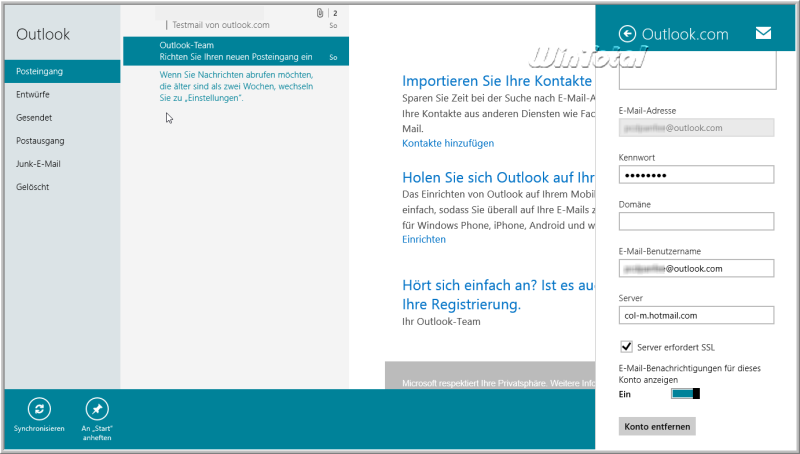This screenshot has height=454, width=800.
Task: Click the heading Importieren Sie Ihre Kontakte
Action: click(x=497, y=81)
